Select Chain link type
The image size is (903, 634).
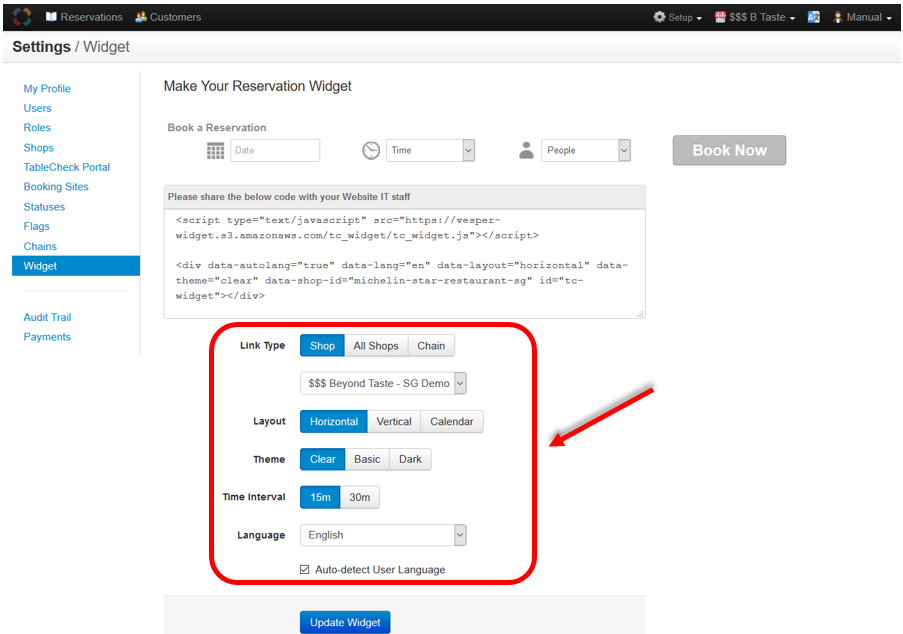tap(431, 346)
